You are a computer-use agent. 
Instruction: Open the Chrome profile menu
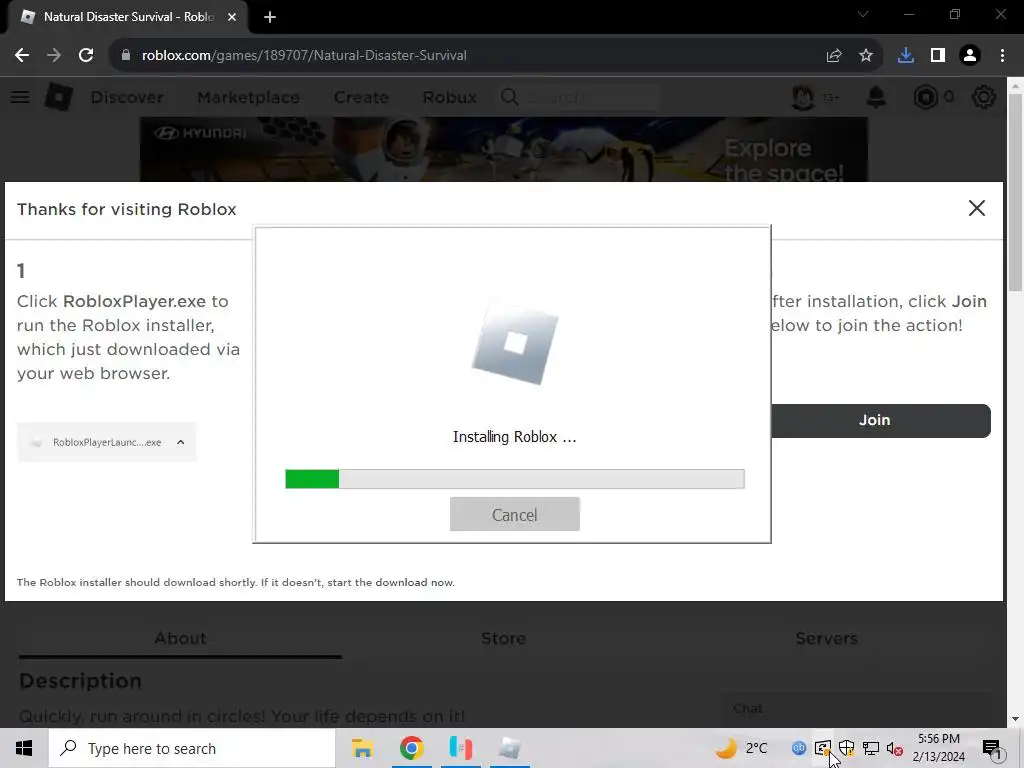[x=970, y=56]
